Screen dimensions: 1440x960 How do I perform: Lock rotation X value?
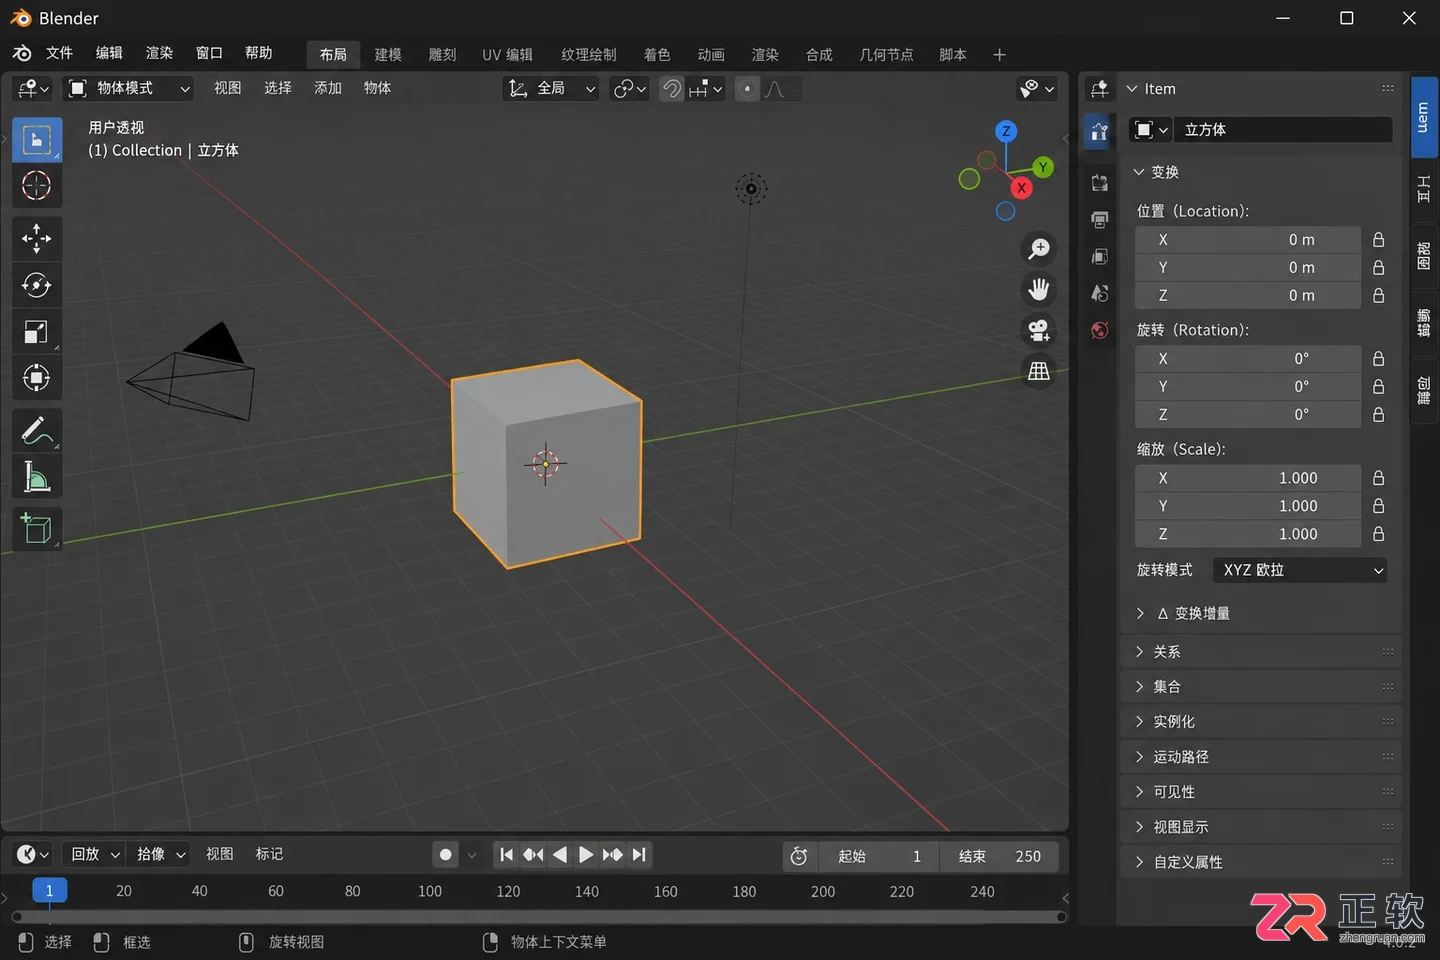1378,359
